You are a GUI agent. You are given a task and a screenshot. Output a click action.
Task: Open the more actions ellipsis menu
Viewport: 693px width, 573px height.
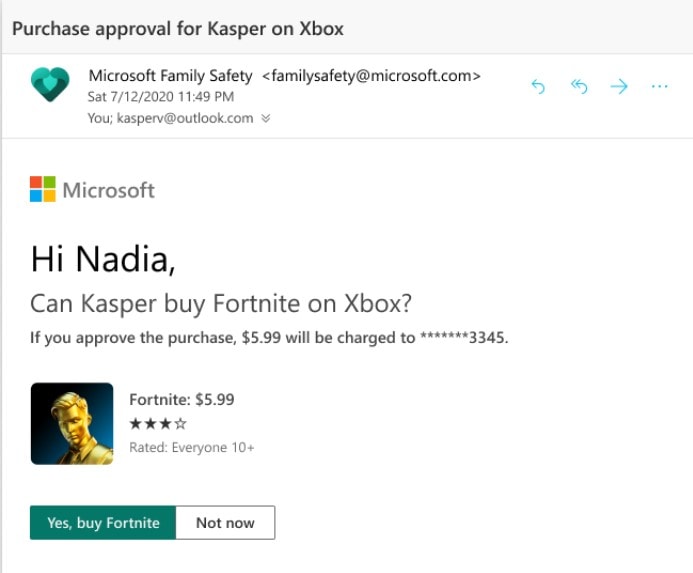point(659,86)
